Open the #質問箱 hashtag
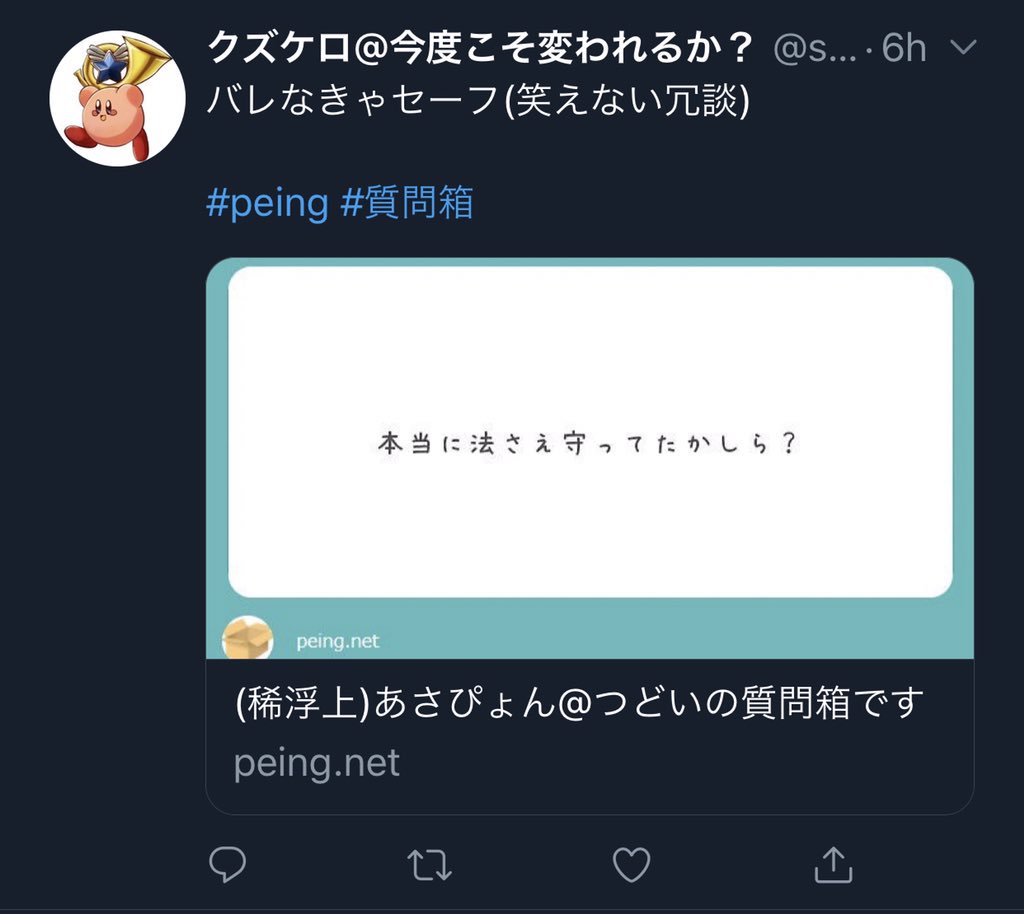The width and height of the screenshot is (1024, 914). point(407,202)
